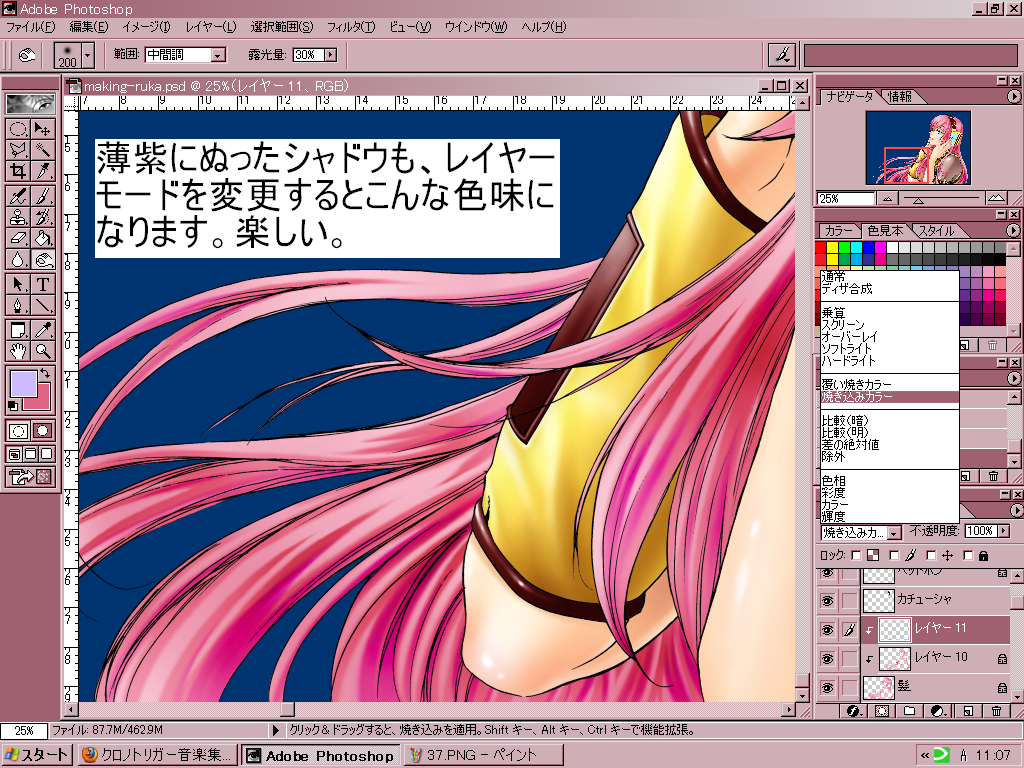
Task: Open the 不透明度 opacity slider arrow
Action: (1003, 532)
